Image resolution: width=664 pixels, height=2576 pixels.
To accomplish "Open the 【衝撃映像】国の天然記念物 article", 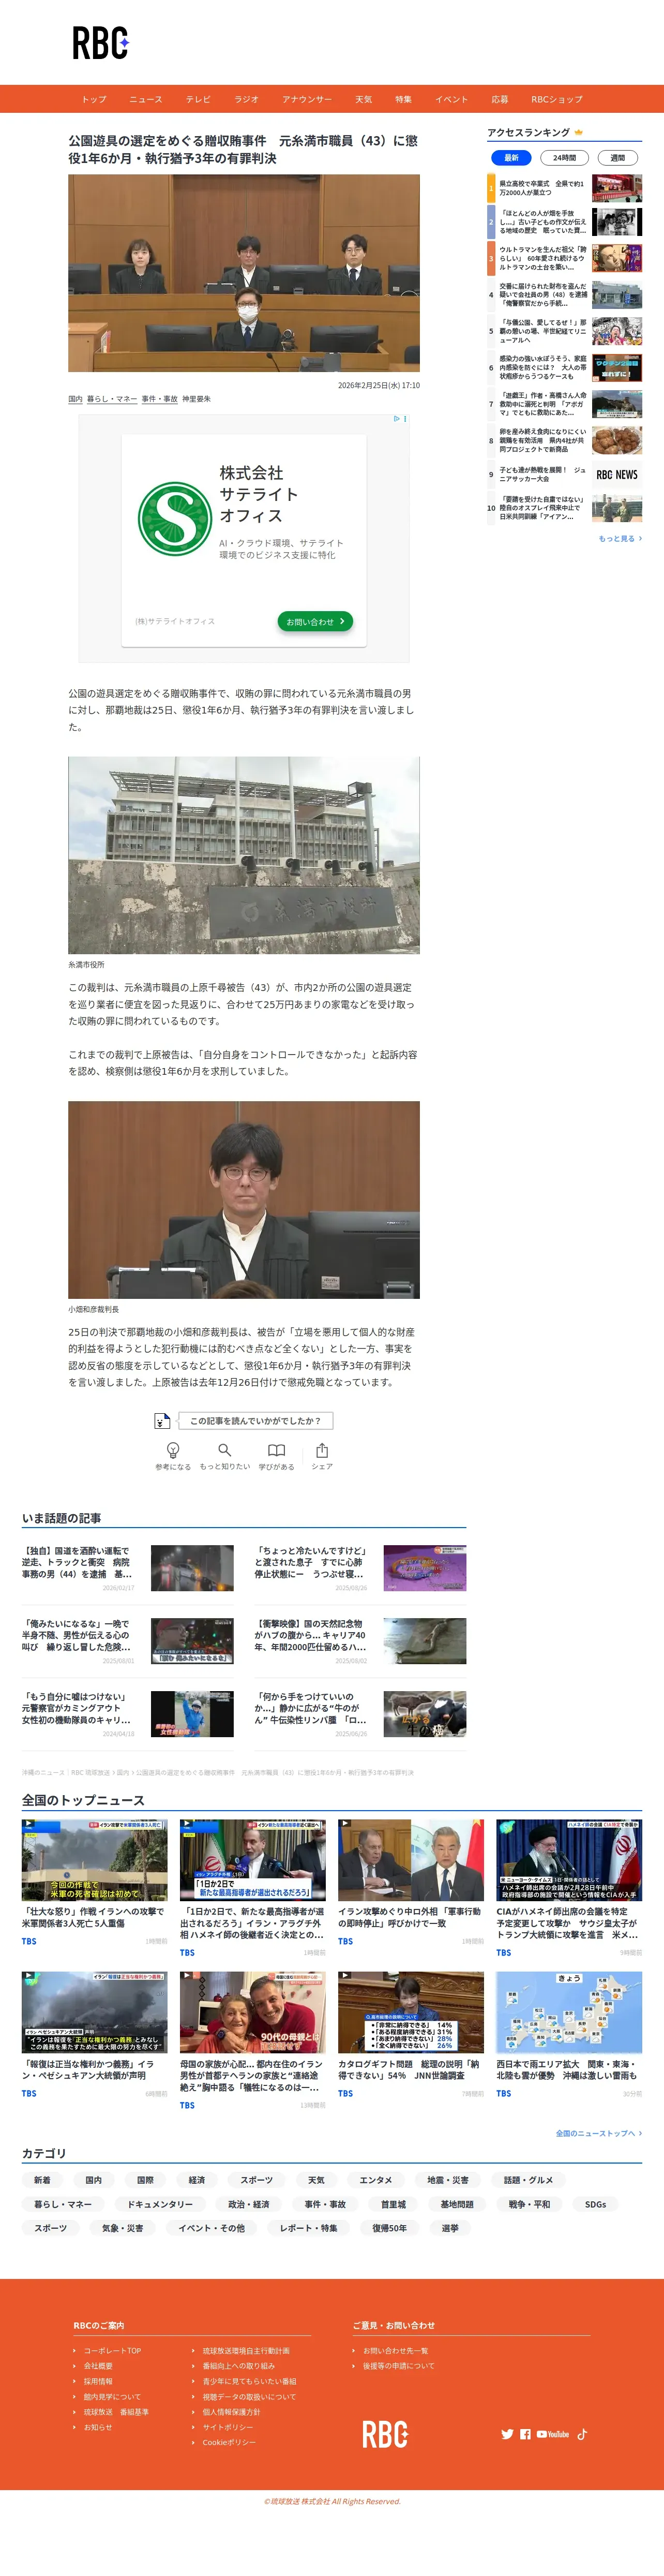I will [360, 1641].
